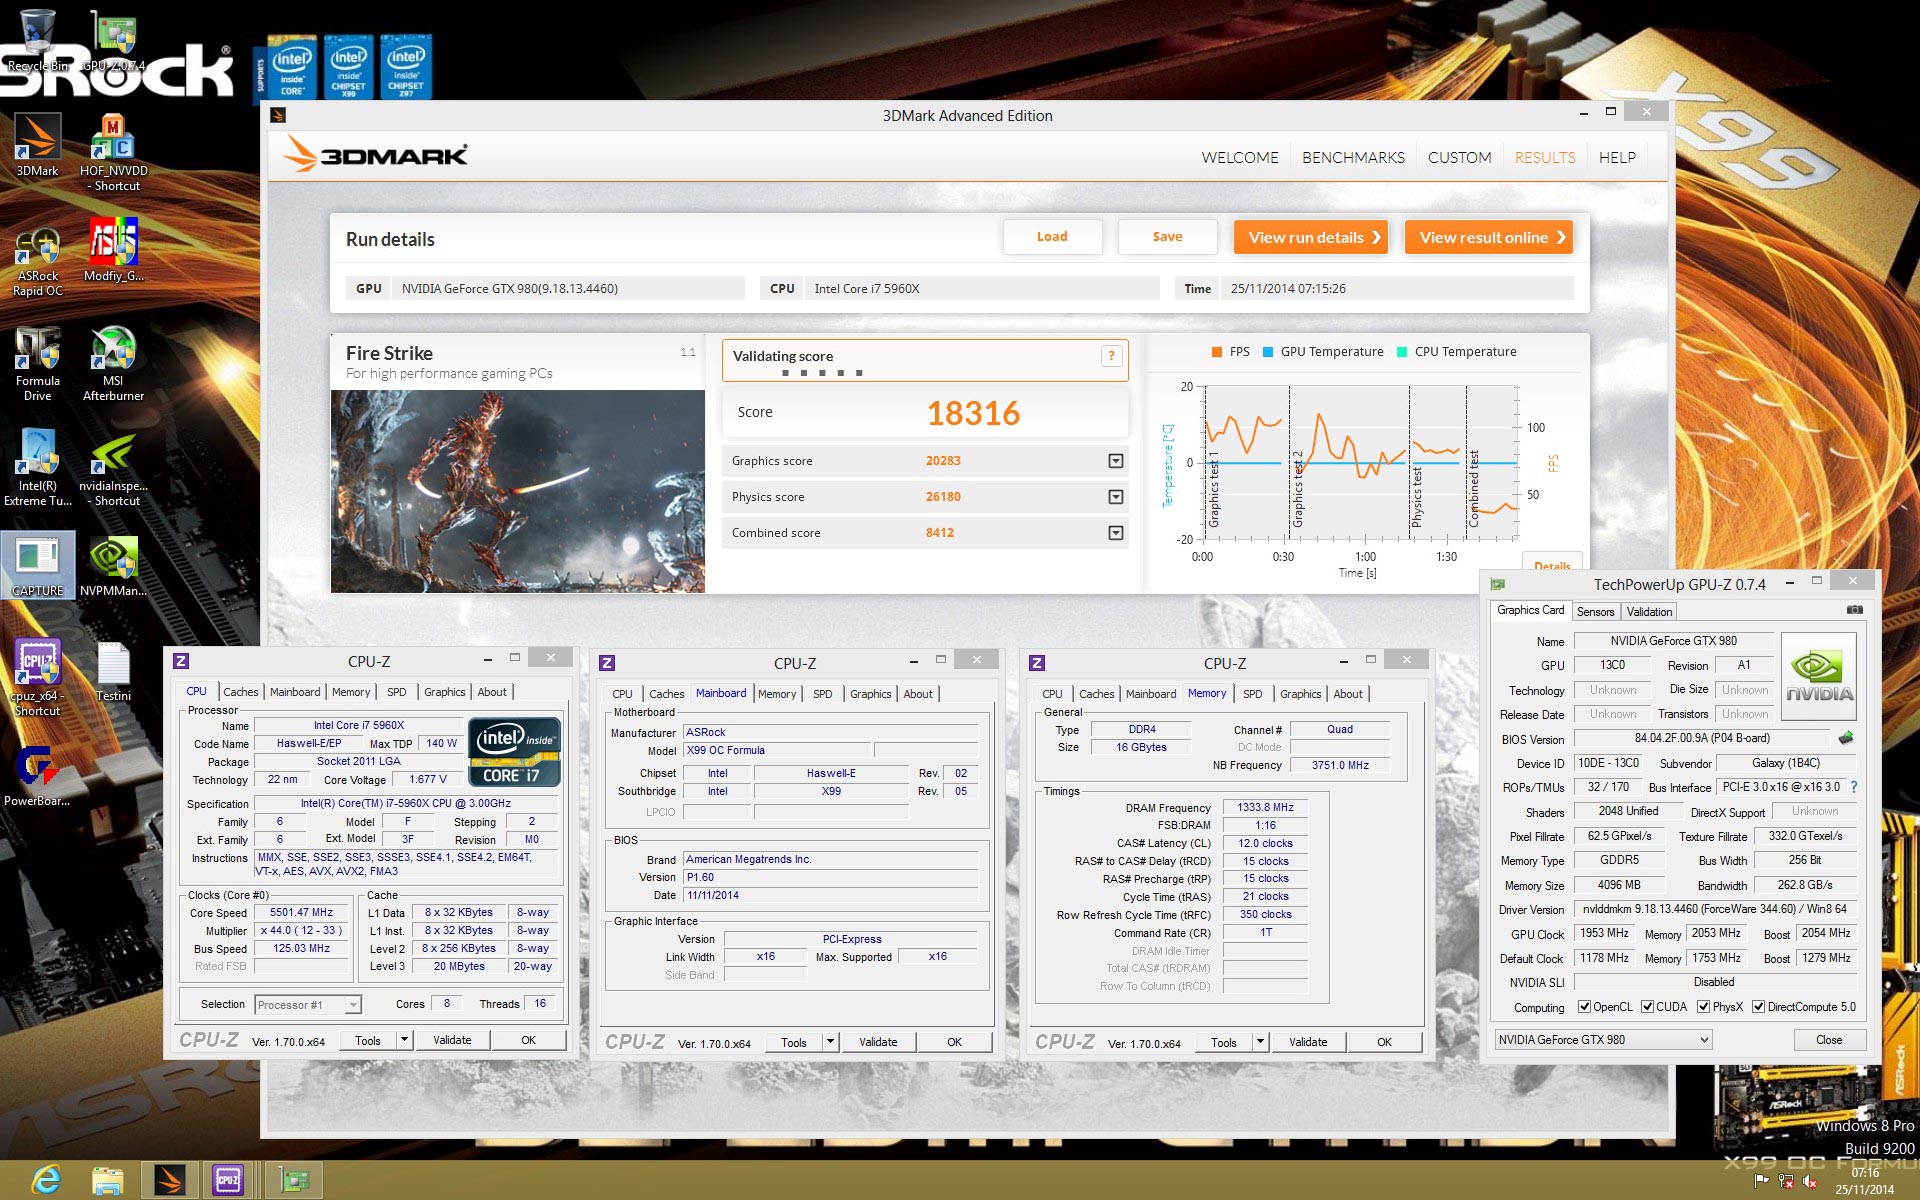Viewport: 1920px width, 1200px height.
Task: Click the Close button in GPU-Z
Action: 1828,1040
